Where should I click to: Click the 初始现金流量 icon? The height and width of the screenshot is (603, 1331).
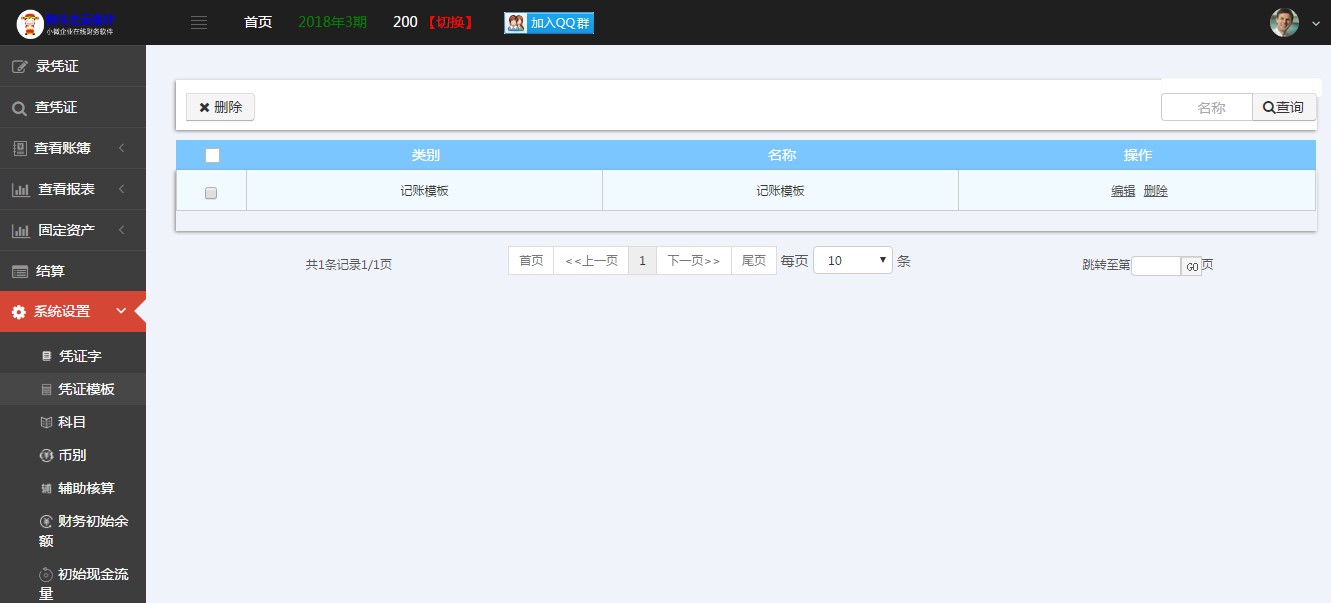(x=45, y=574)
